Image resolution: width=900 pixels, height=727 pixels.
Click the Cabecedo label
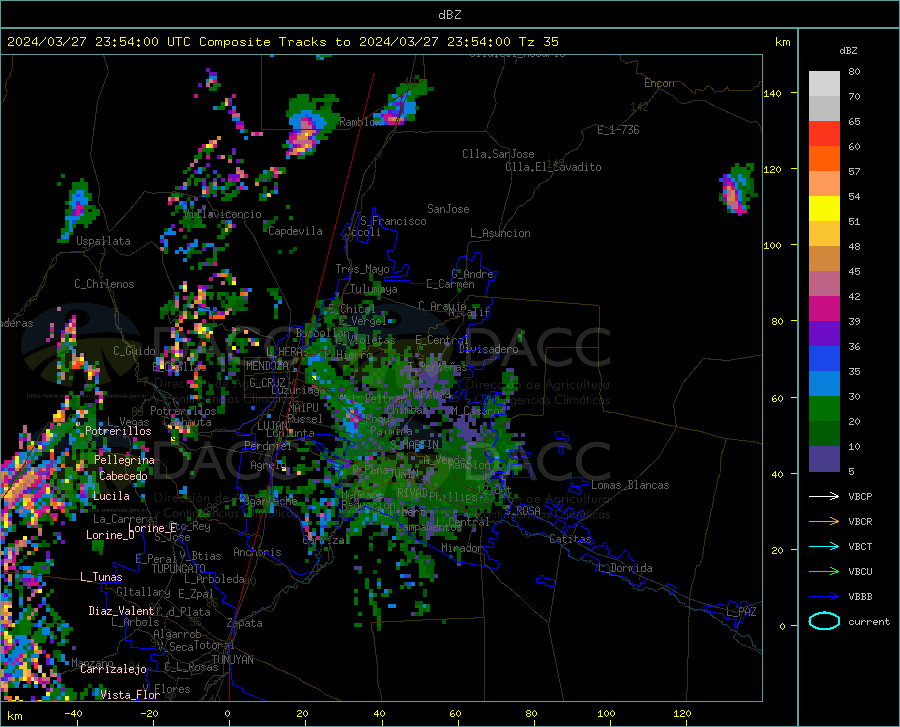(x=123, y=476)
